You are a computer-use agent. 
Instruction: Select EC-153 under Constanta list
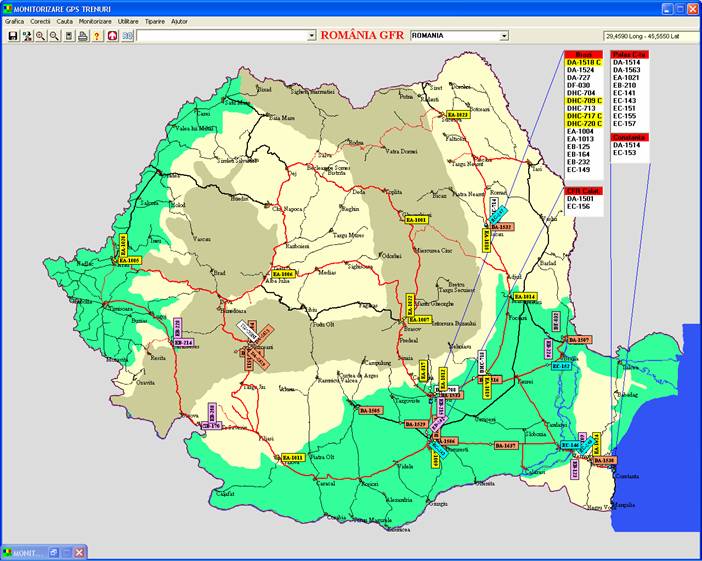pos(624,153)
